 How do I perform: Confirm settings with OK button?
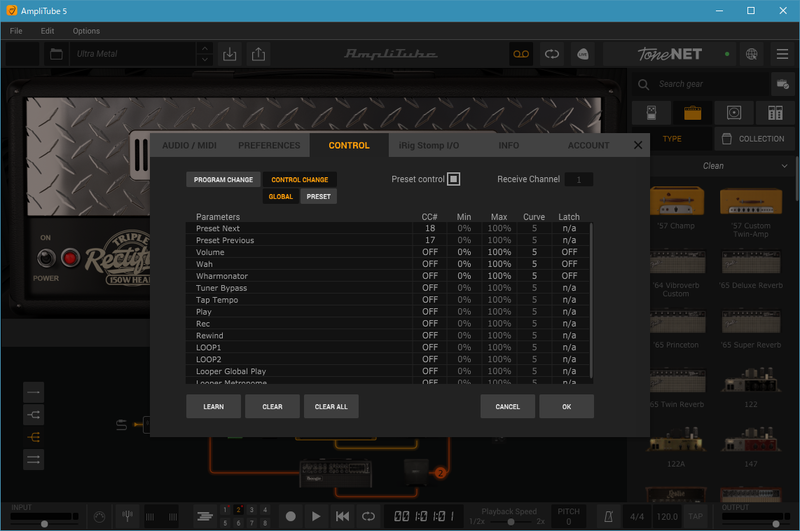coord(566,407)
